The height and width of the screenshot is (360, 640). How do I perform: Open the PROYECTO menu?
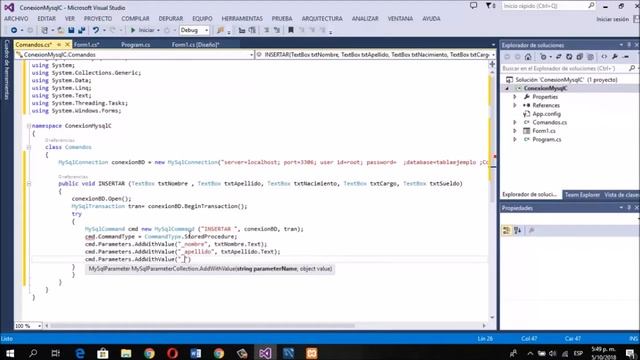coord(98,19)
